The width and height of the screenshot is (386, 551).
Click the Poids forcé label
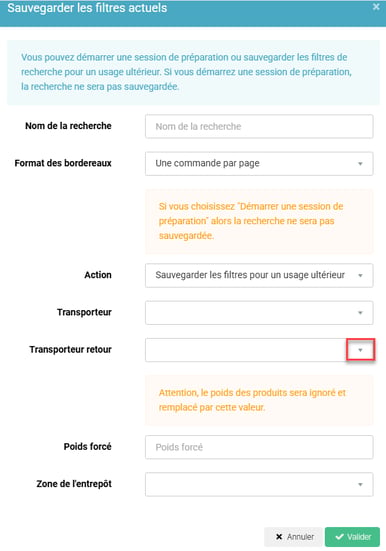tap(88, 447)
